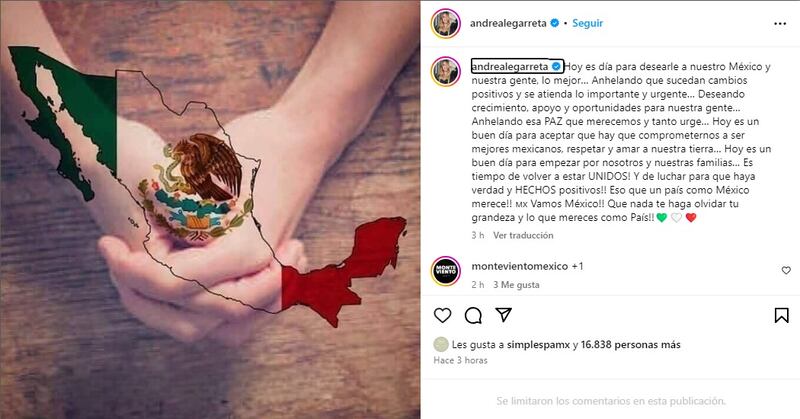800x419 pixels.
Task: Open the Mexico flag map post image
Action: (210, 209)
